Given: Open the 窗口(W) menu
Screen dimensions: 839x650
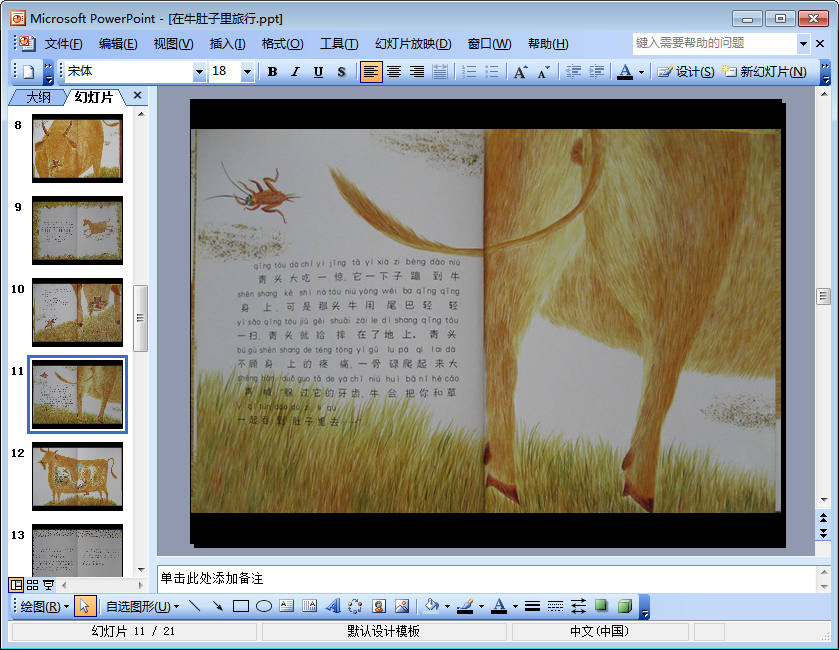Looking at the screenshot, I should (489, 44).
